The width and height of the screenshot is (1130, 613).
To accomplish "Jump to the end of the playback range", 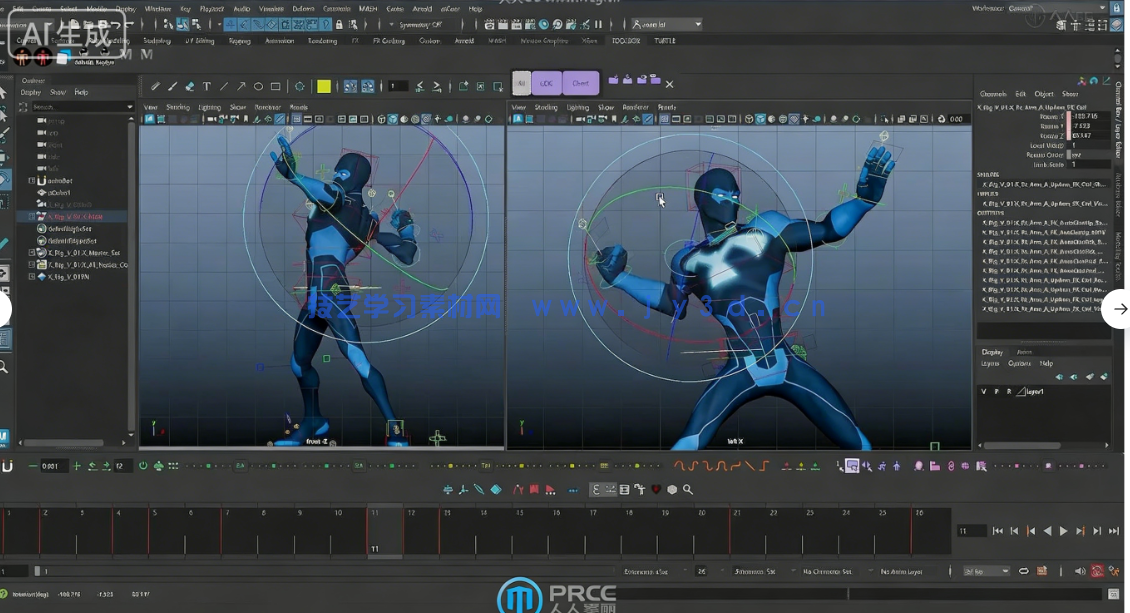I will pyautogui.click(x=1114, y=531).
